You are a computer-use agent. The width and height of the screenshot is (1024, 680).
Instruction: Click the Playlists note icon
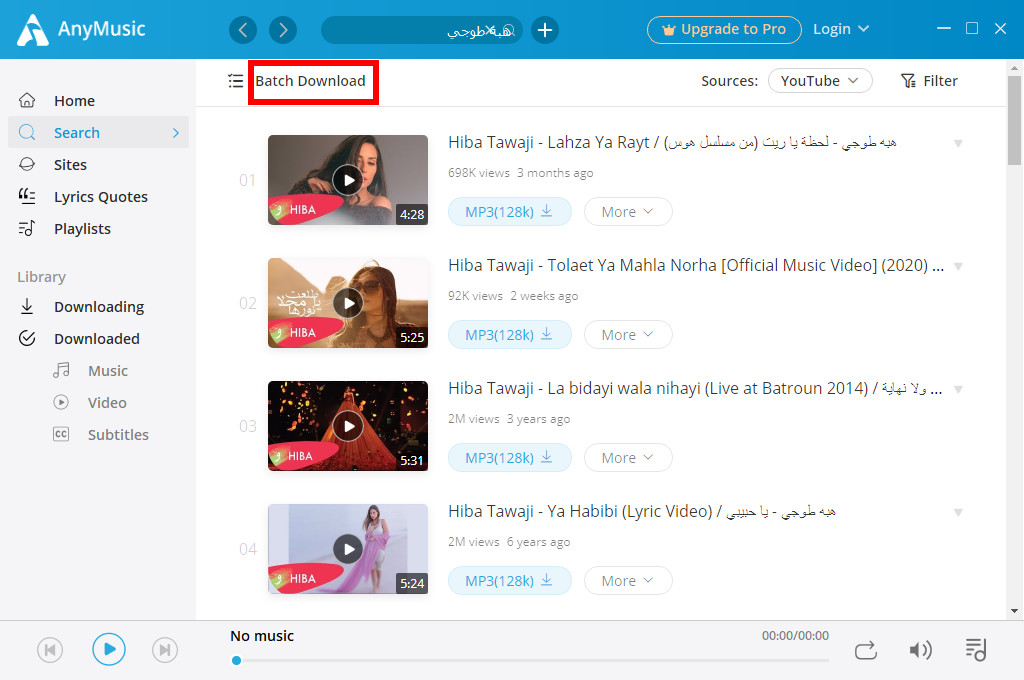27,228
